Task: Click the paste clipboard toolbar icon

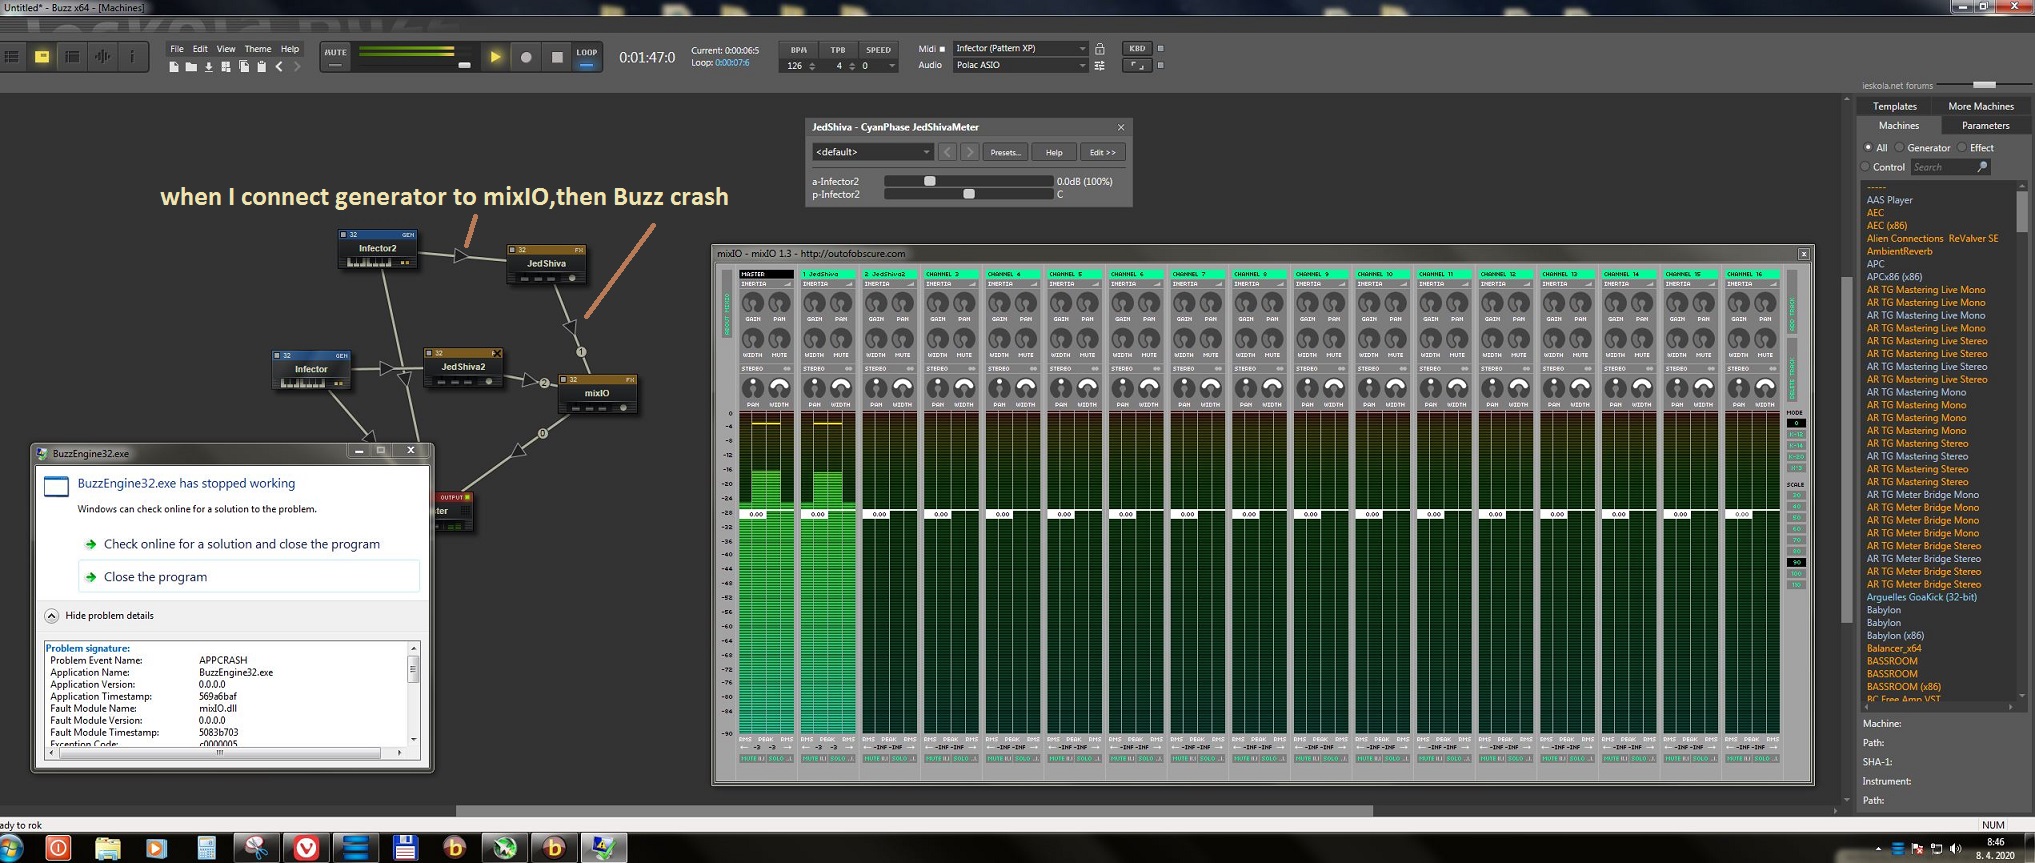Action: click(261, 67)
